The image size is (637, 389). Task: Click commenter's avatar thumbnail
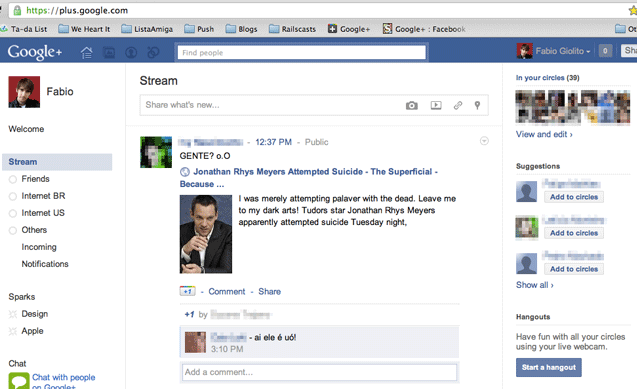coord(195,342)
